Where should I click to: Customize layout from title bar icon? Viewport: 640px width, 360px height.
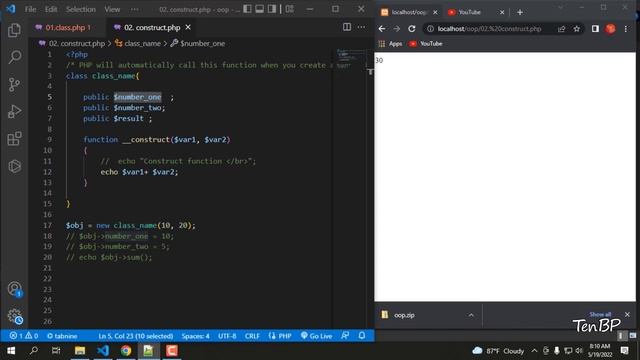click(x=289, y=9)
